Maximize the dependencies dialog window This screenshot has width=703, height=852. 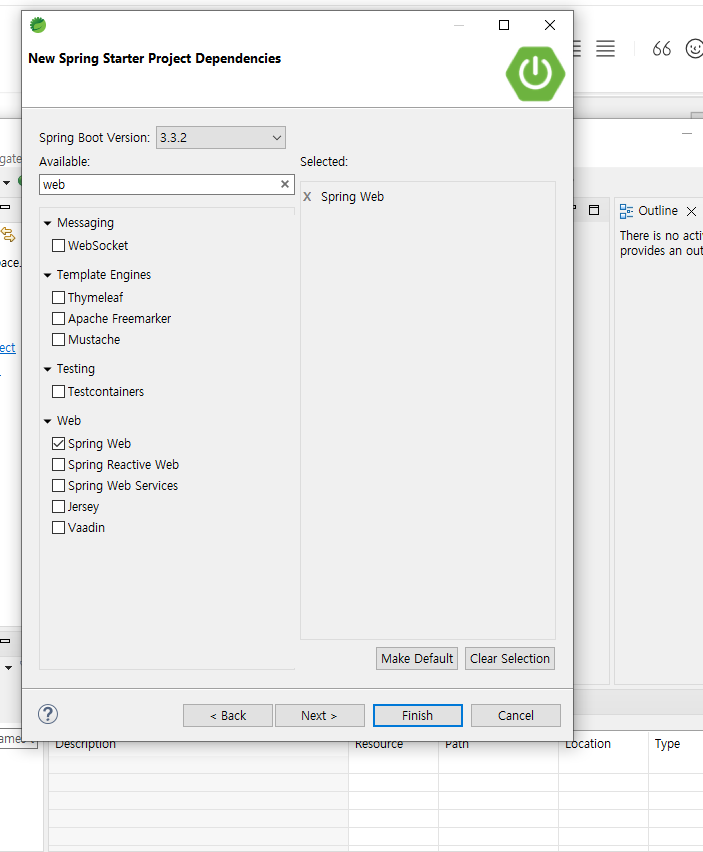[504, 25]
